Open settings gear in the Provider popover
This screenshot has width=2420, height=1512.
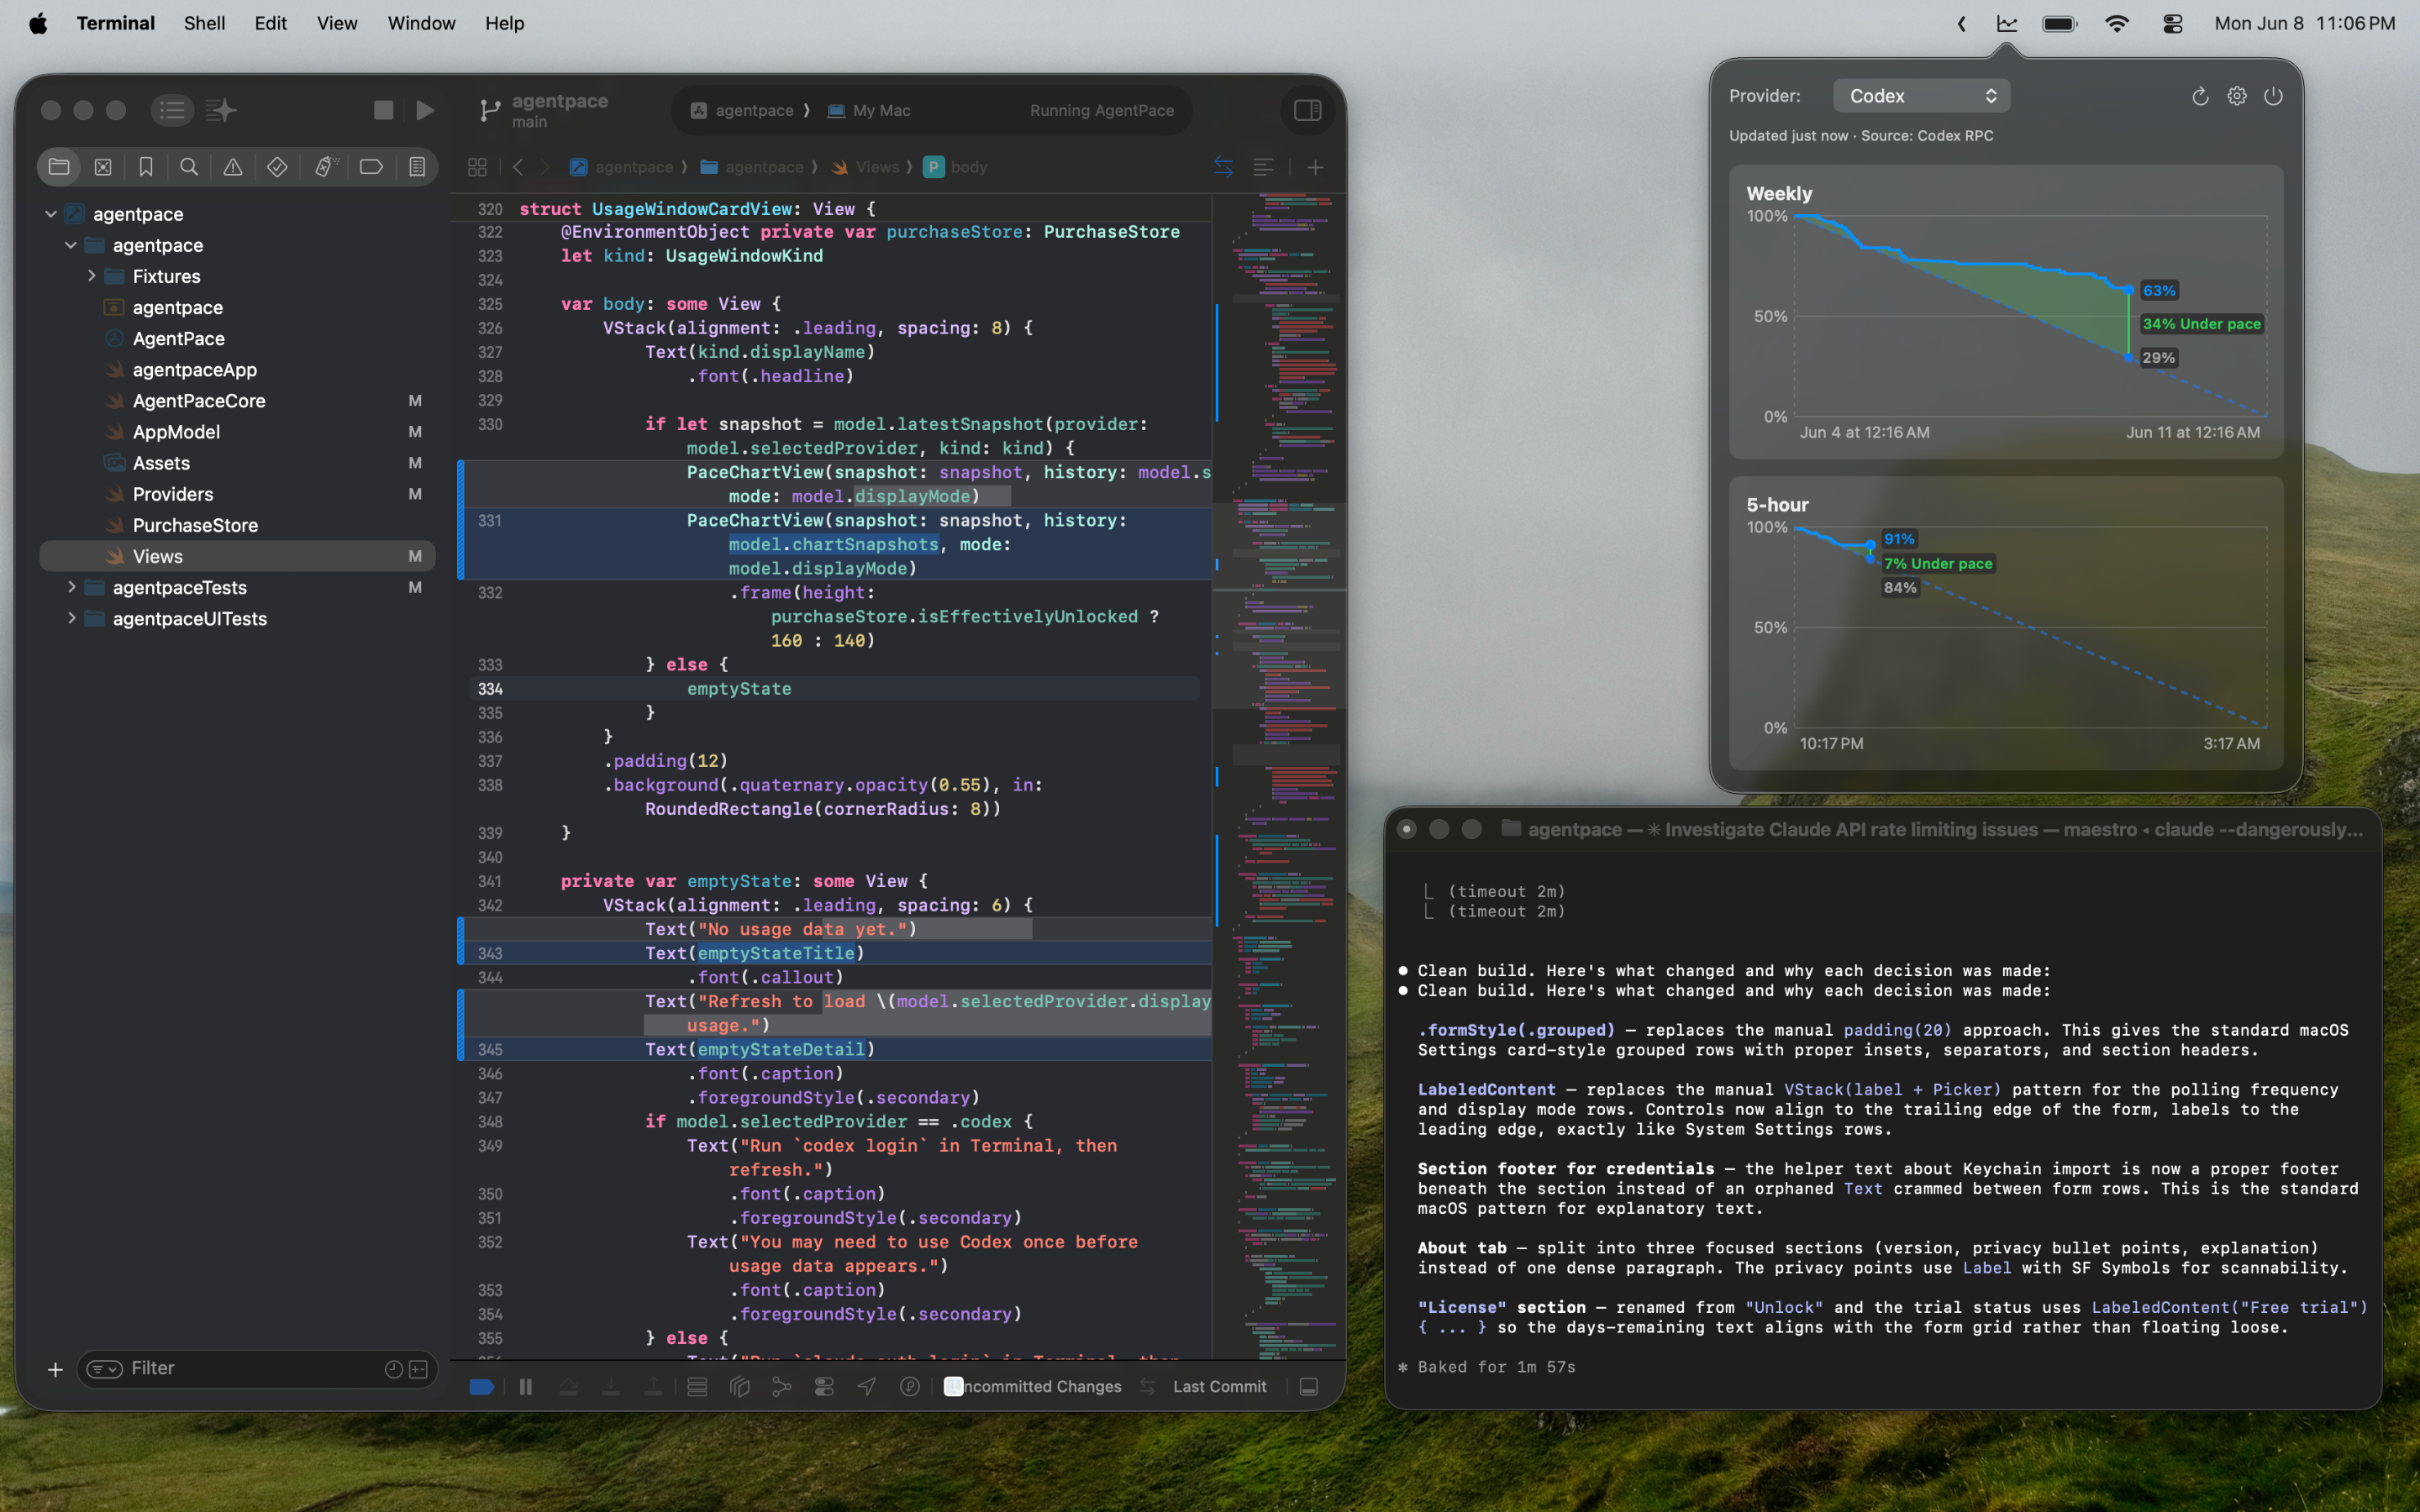click(x=2237, y=96)
